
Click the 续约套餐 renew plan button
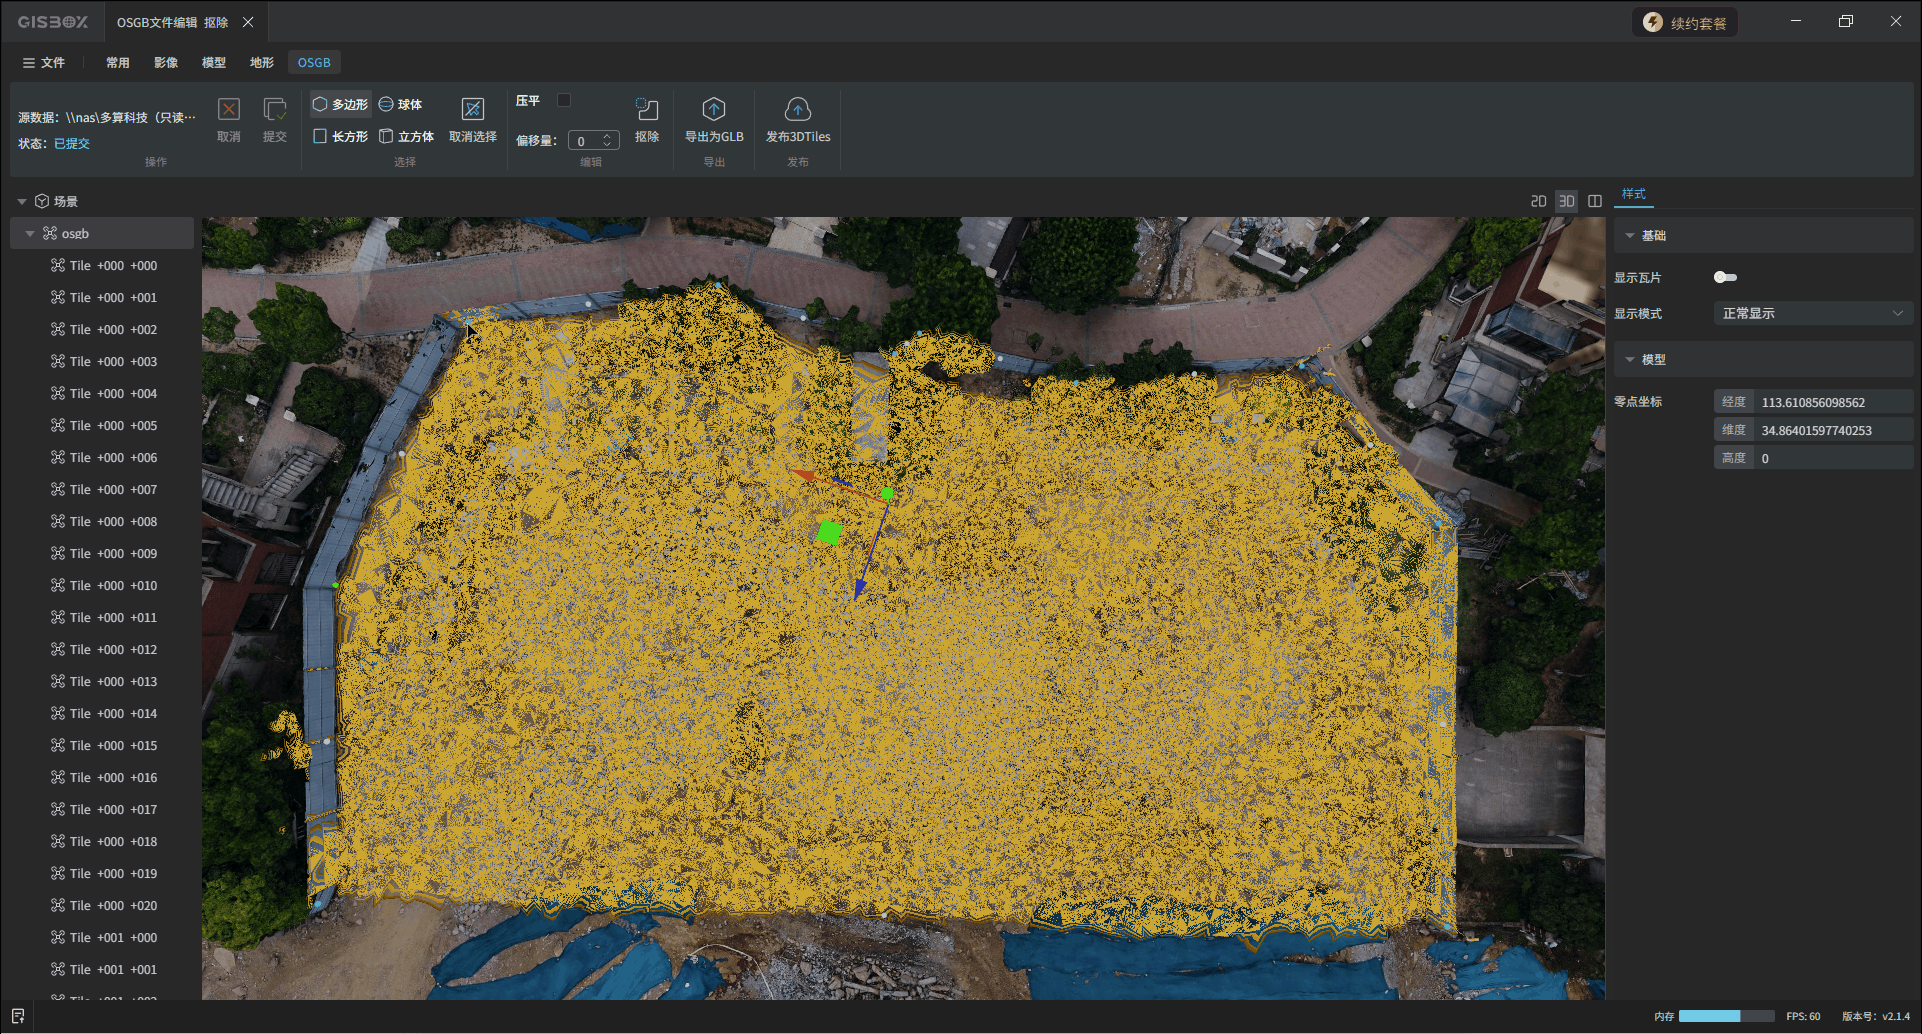click(1685, 23)
